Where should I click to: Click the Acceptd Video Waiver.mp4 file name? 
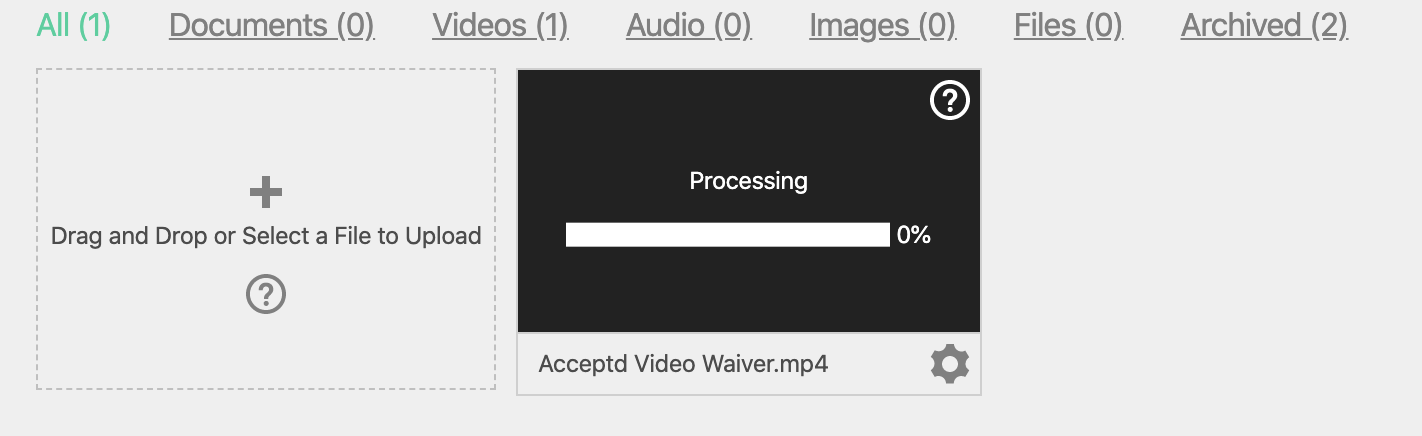[684, 364]
